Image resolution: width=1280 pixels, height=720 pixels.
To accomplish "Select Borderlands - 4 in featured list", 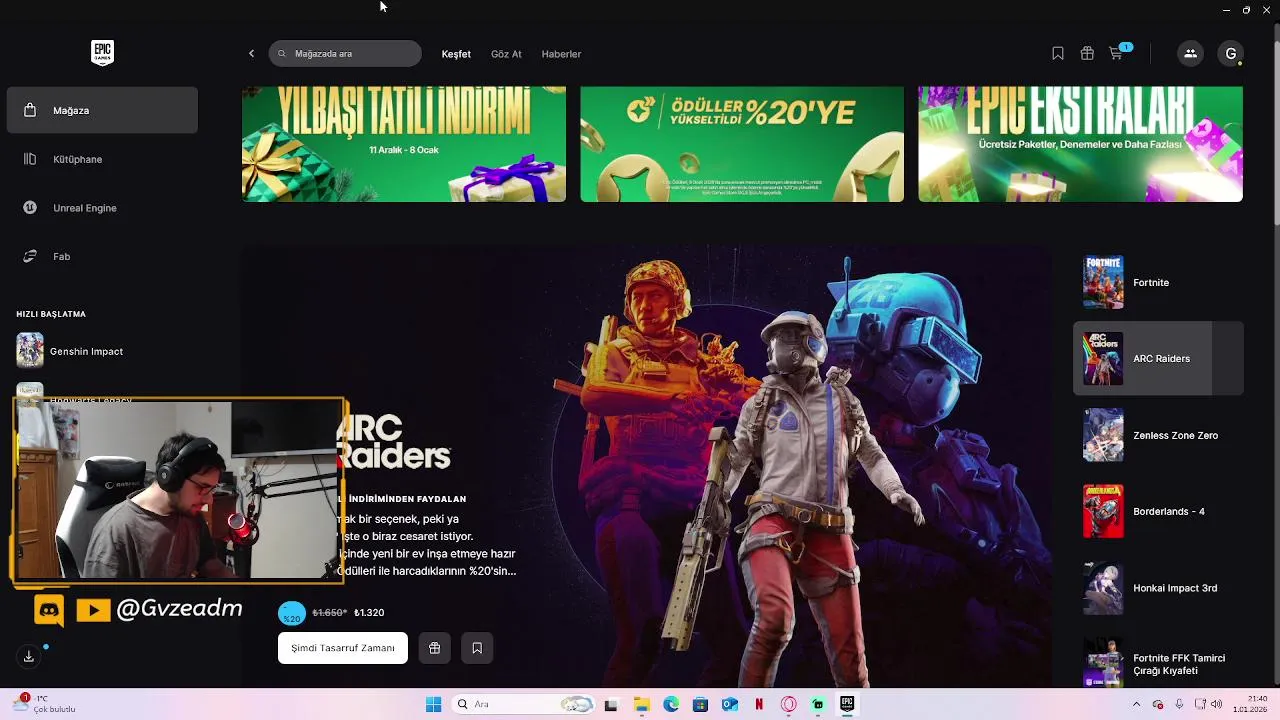I will click(x=1158, y=511).
